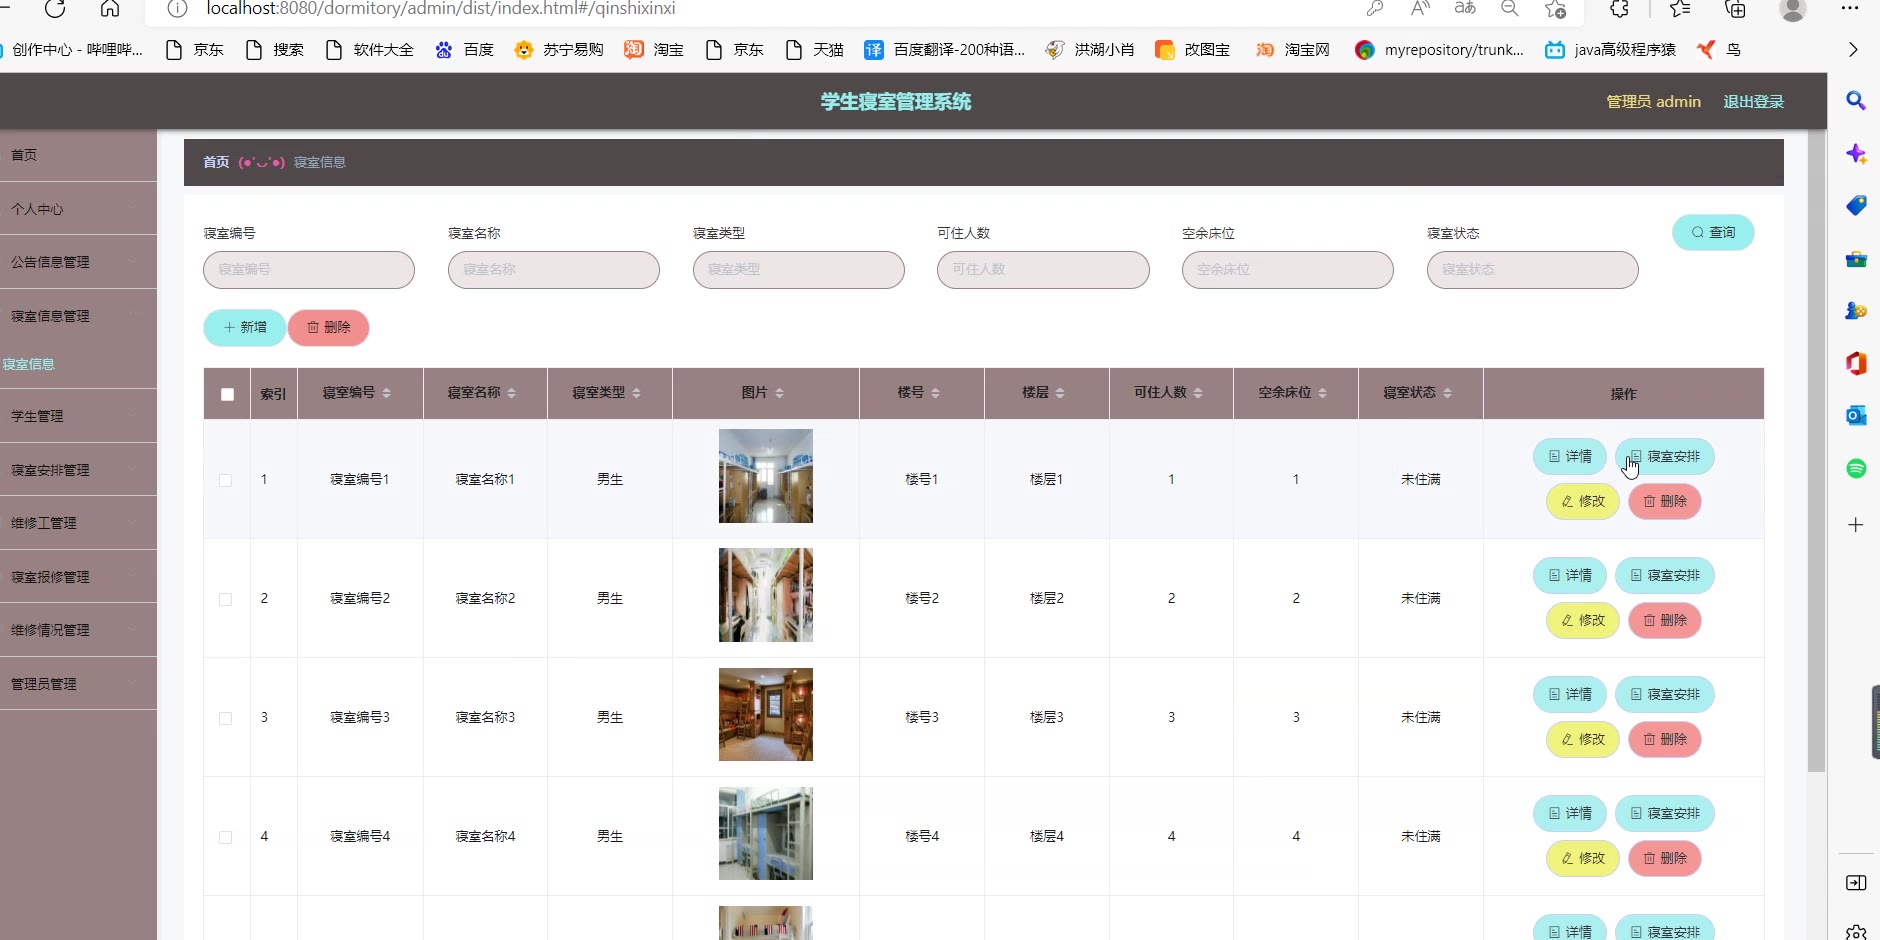Click the sidebar search magnifier icon
The image size is (1880, 940).
pos(1856,101)
